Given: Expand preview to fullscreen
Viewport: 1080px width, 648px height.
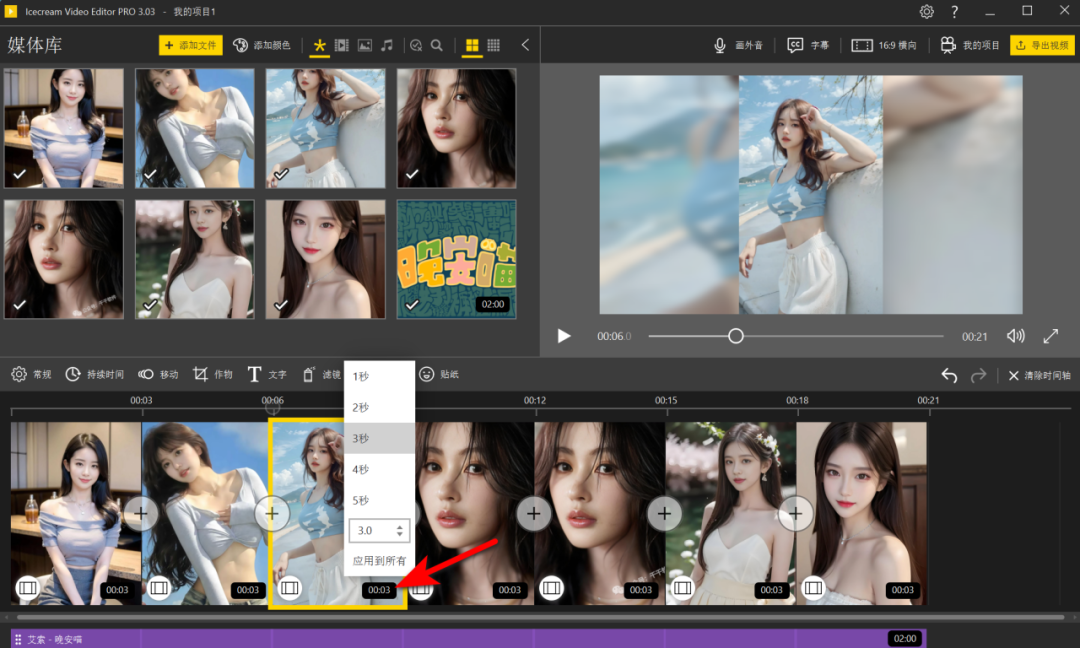Looking at the screenshot, I should 1050,336.
